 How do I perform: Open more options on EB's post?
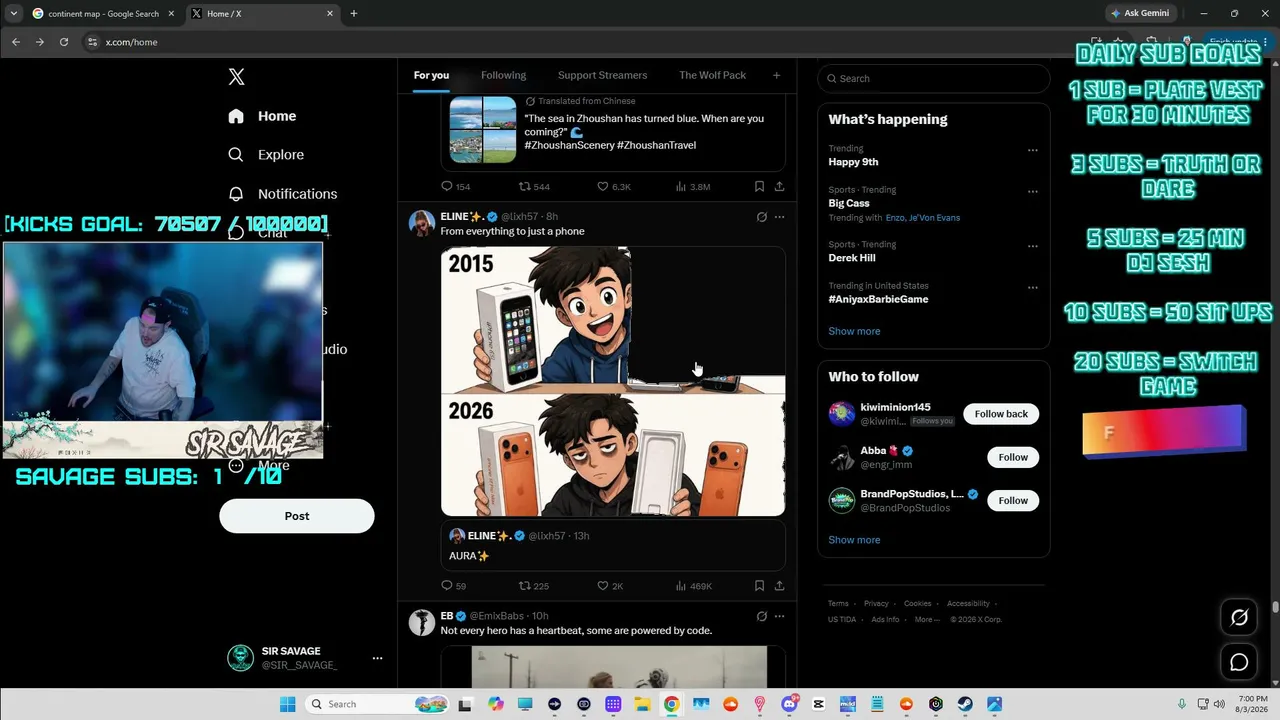click(x=779, y=616)
